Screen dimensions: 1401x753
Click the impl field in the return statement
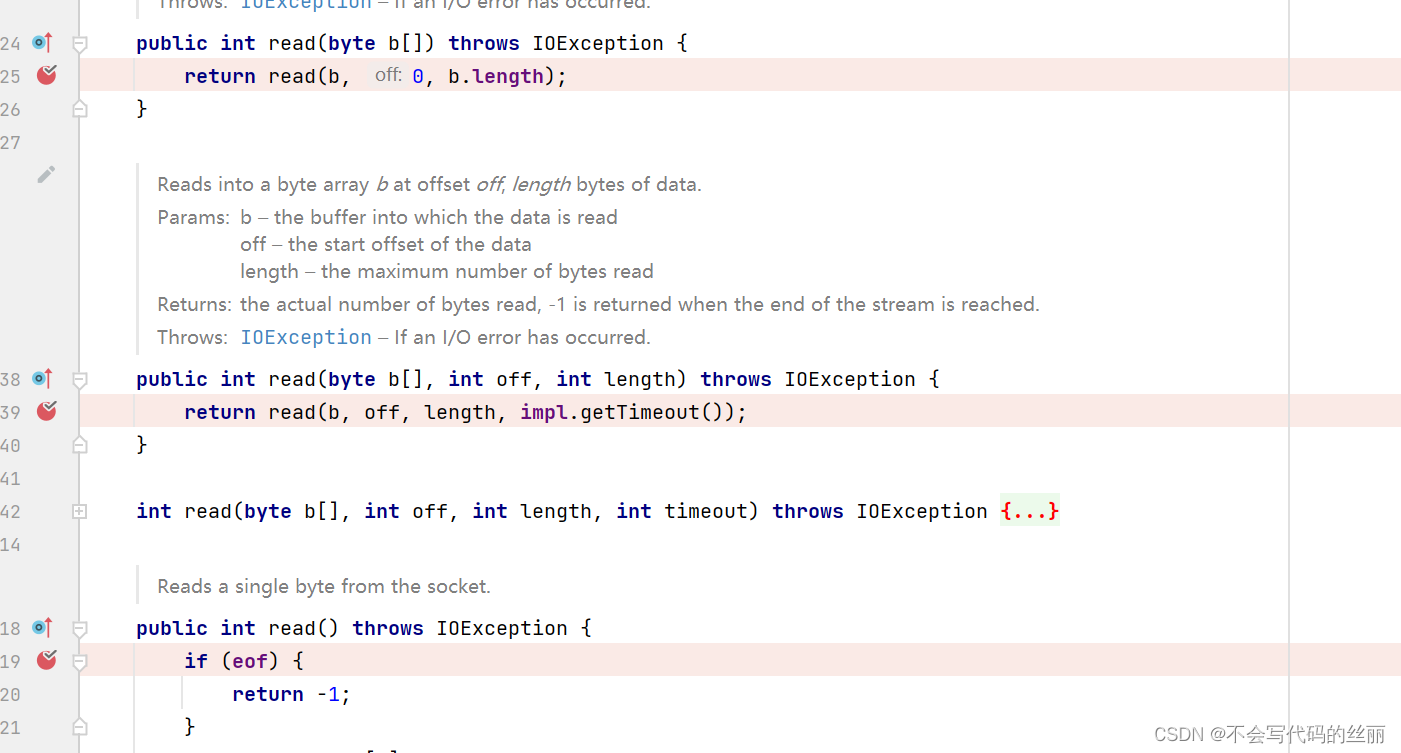[x=544, y=412]
